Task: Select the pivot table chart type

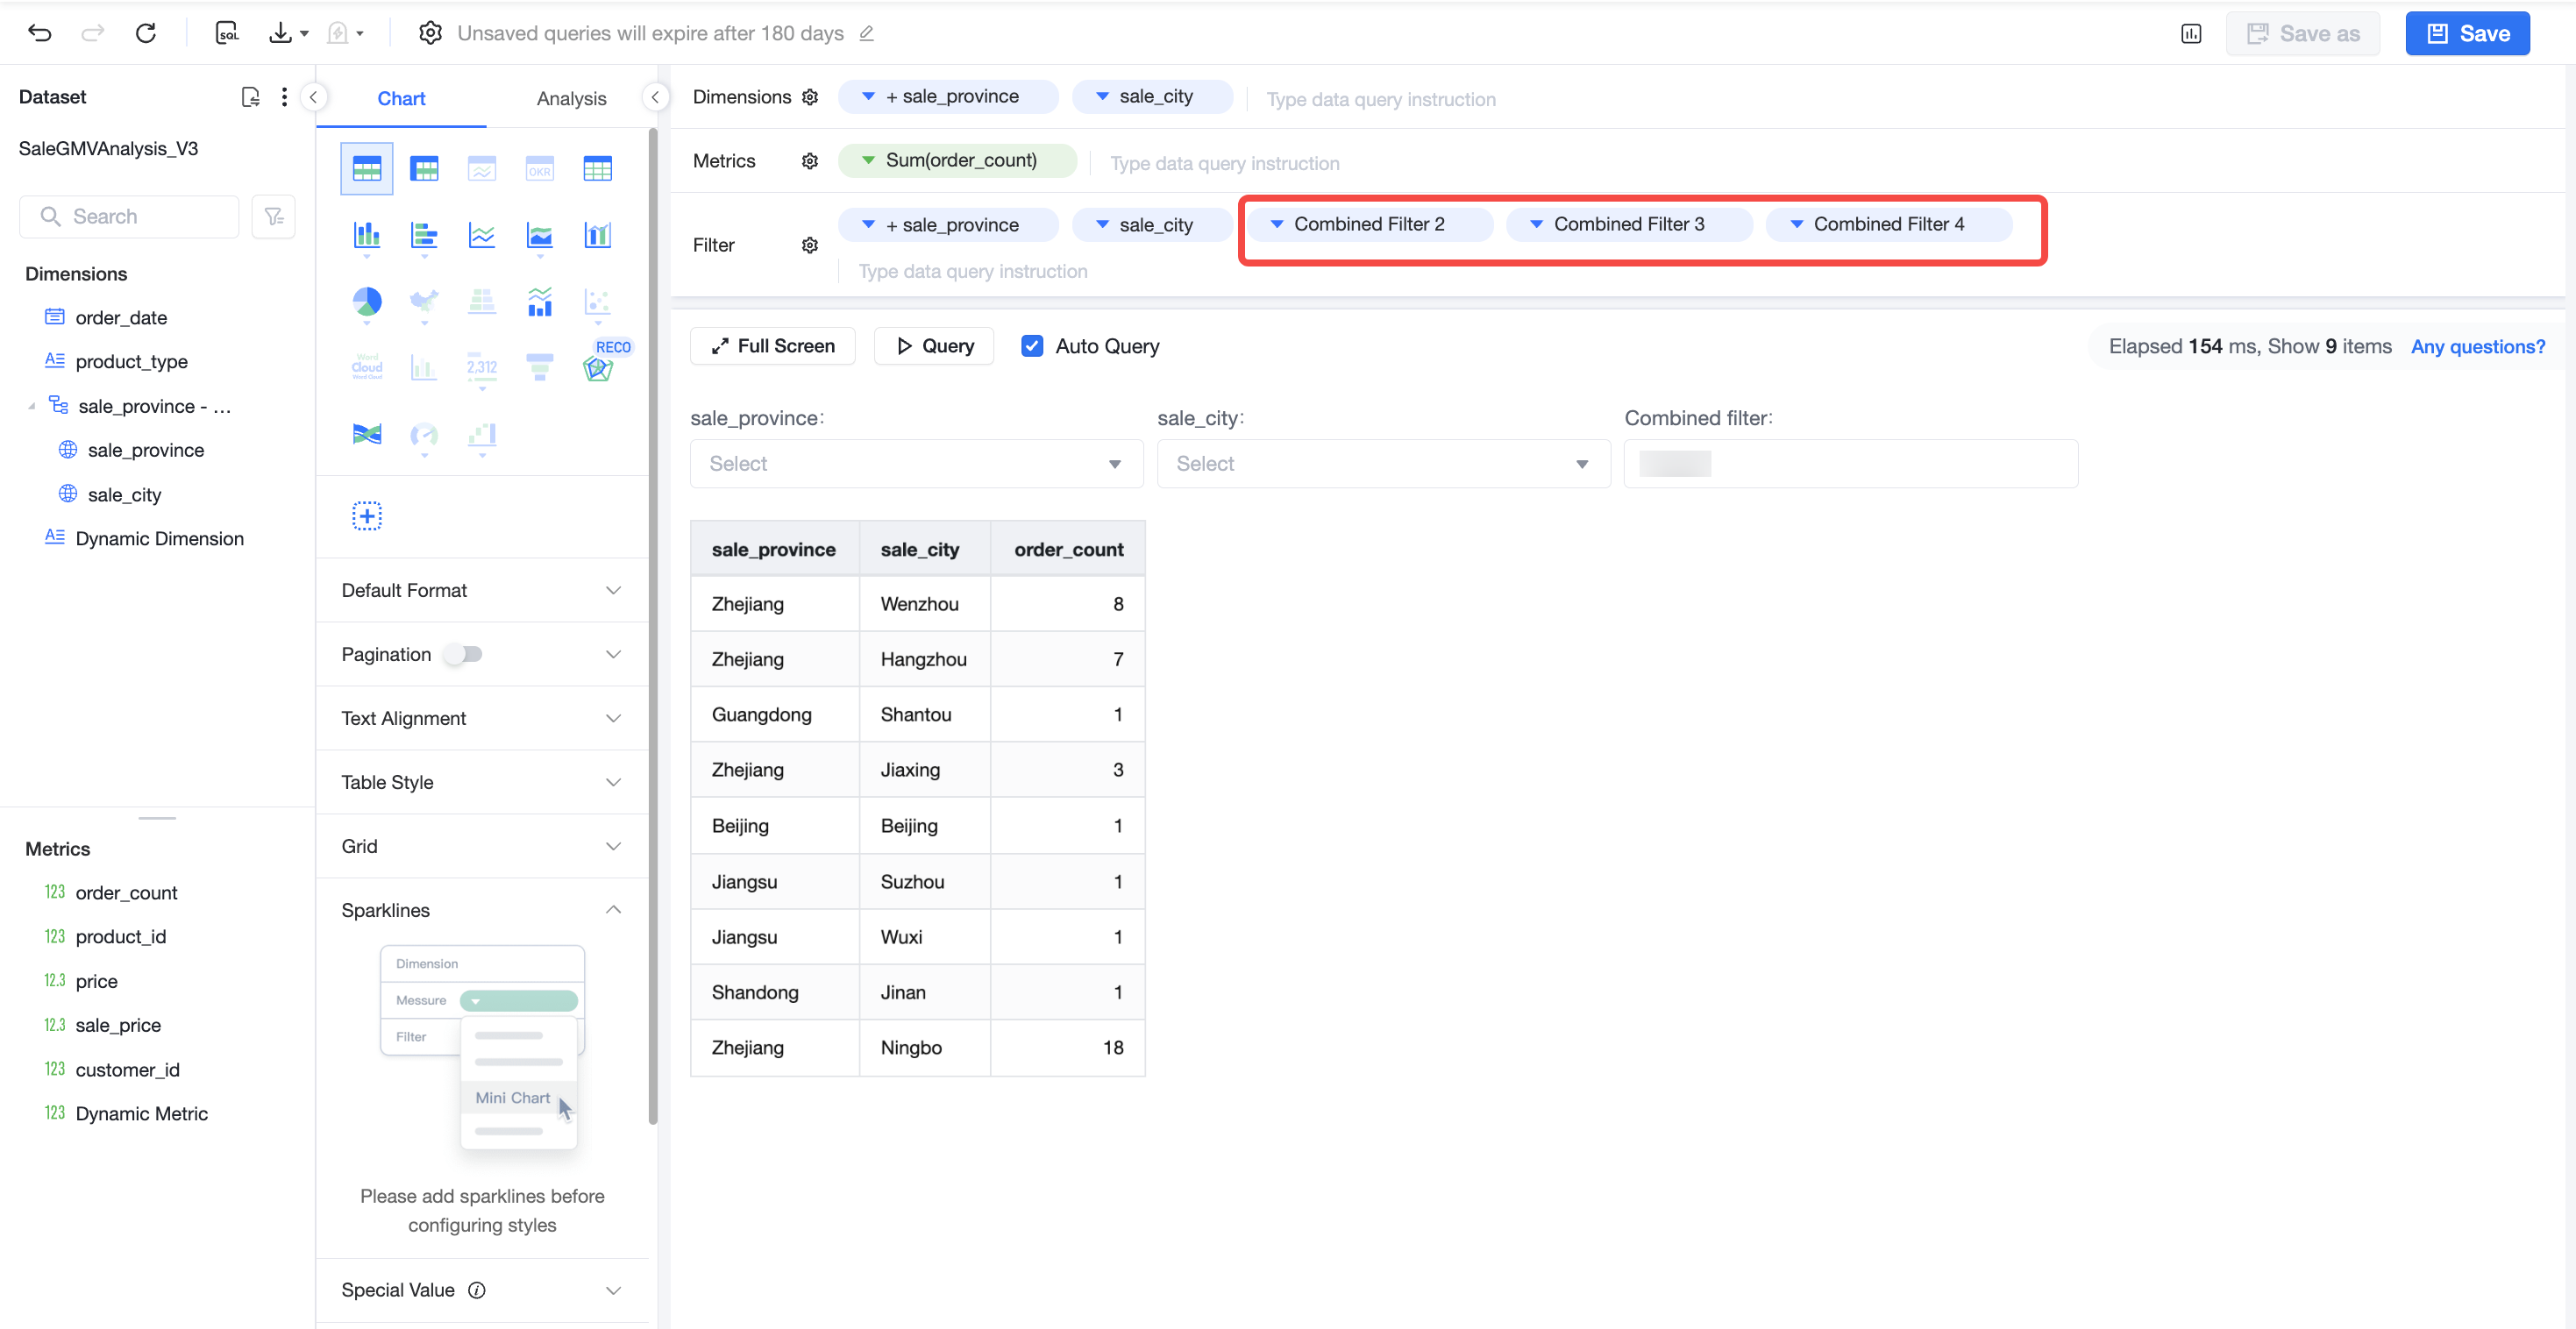Action: coord(425,168)
